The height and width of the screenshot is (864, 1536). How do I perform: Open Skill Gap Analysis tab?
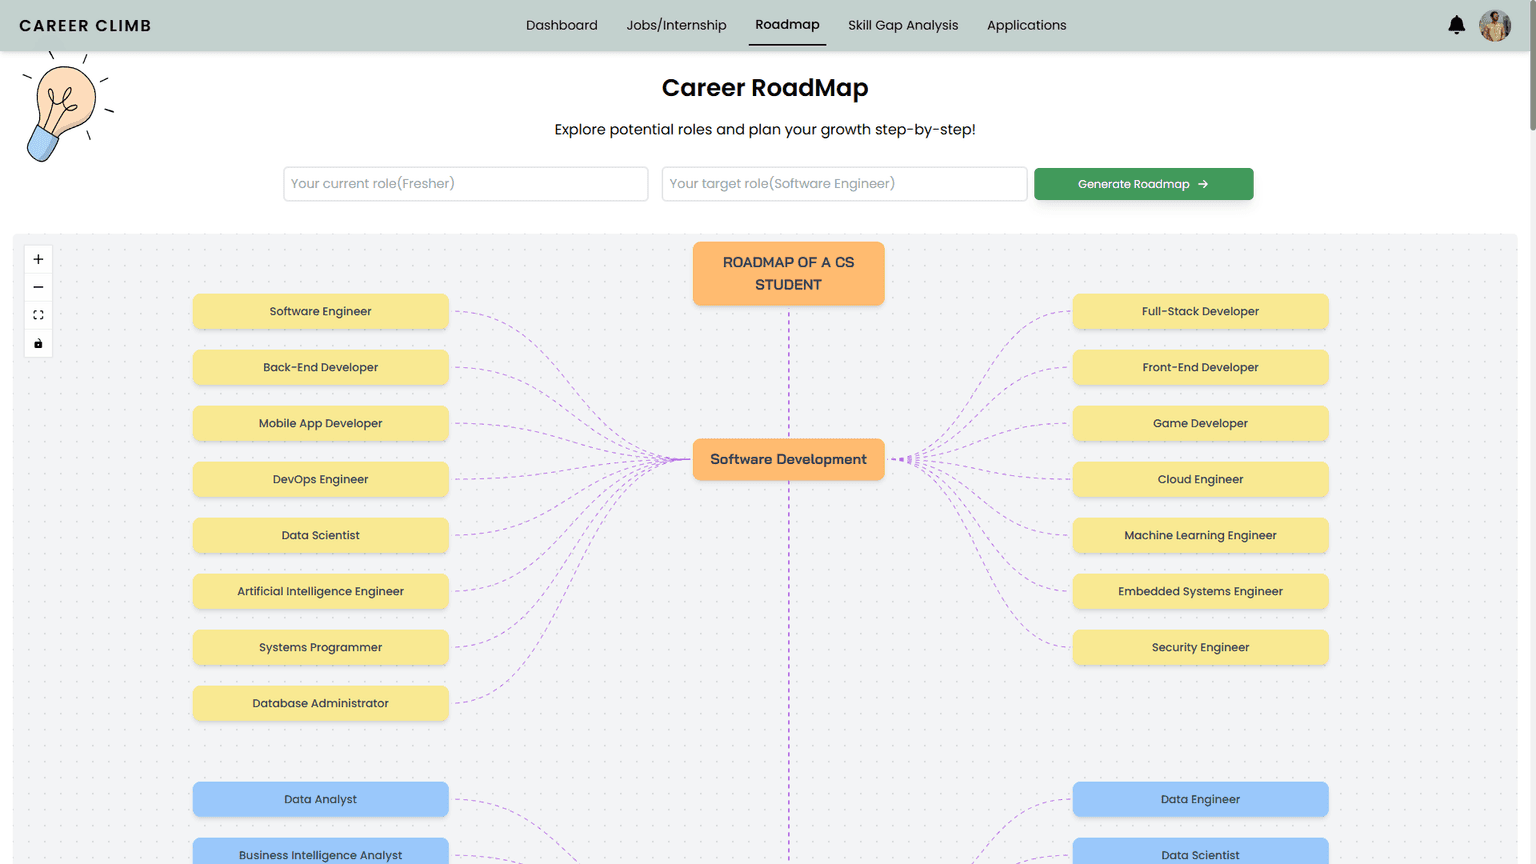tap(903, 25)
